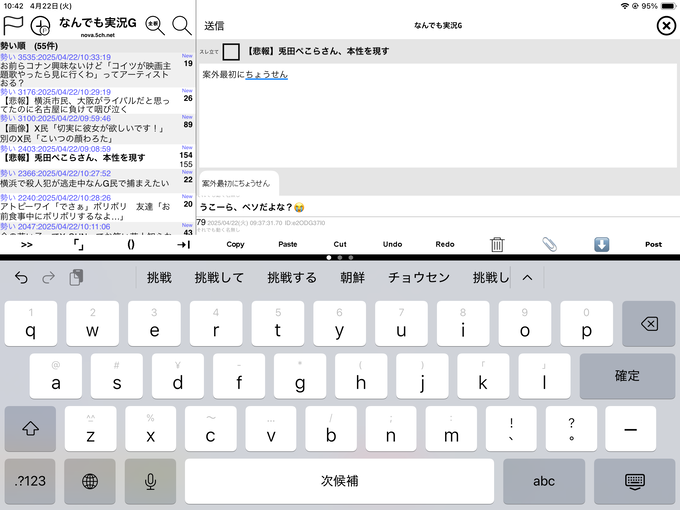Open the full-text search magnifier icon
The width and height of the screenshot is (680, 510).
(x=155, y=26)
